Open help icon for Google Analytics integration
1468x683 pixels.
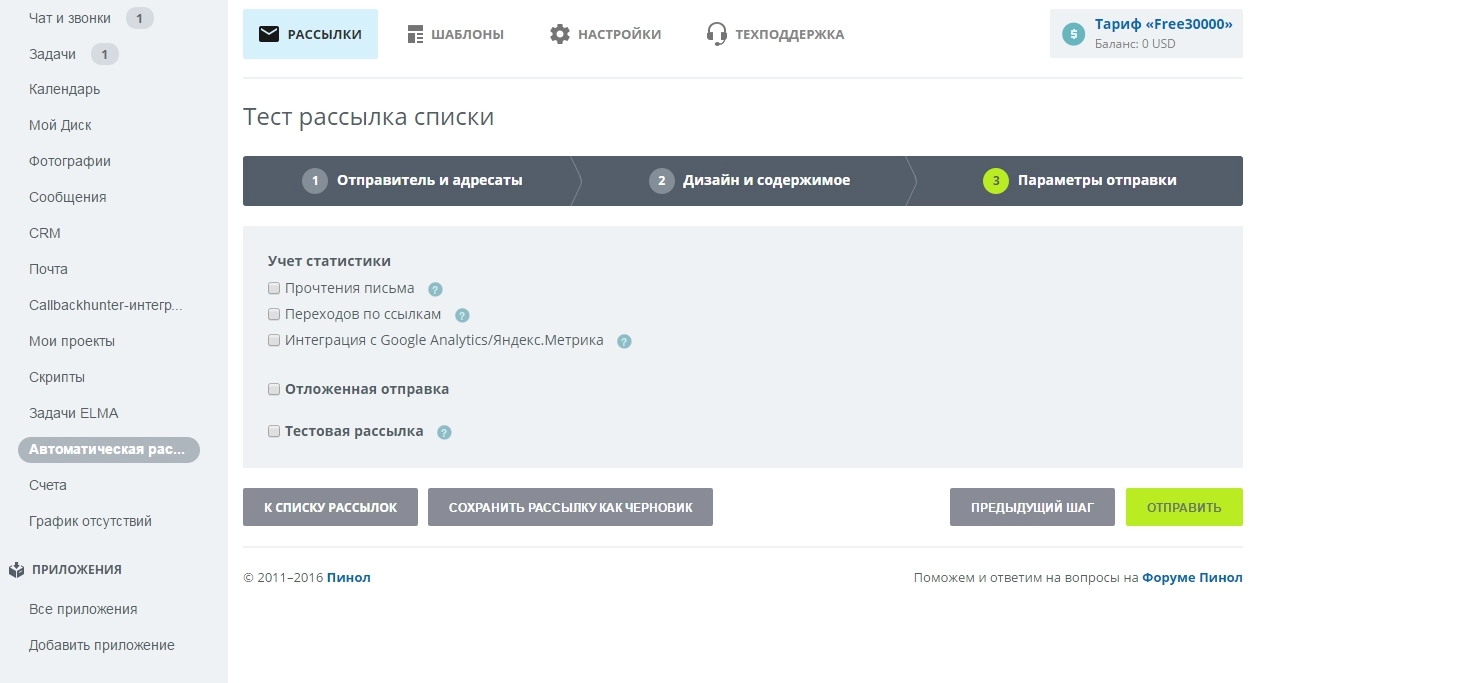(x=624, y=341)
